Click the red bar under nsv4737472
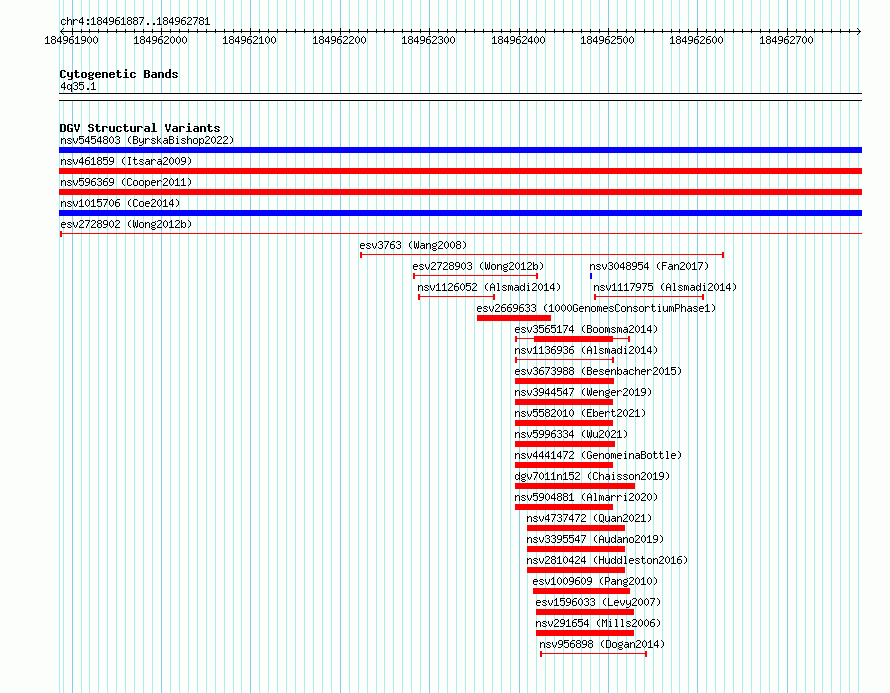The width and height of the screenshot is (890, 693). click(x=576, y=528)
